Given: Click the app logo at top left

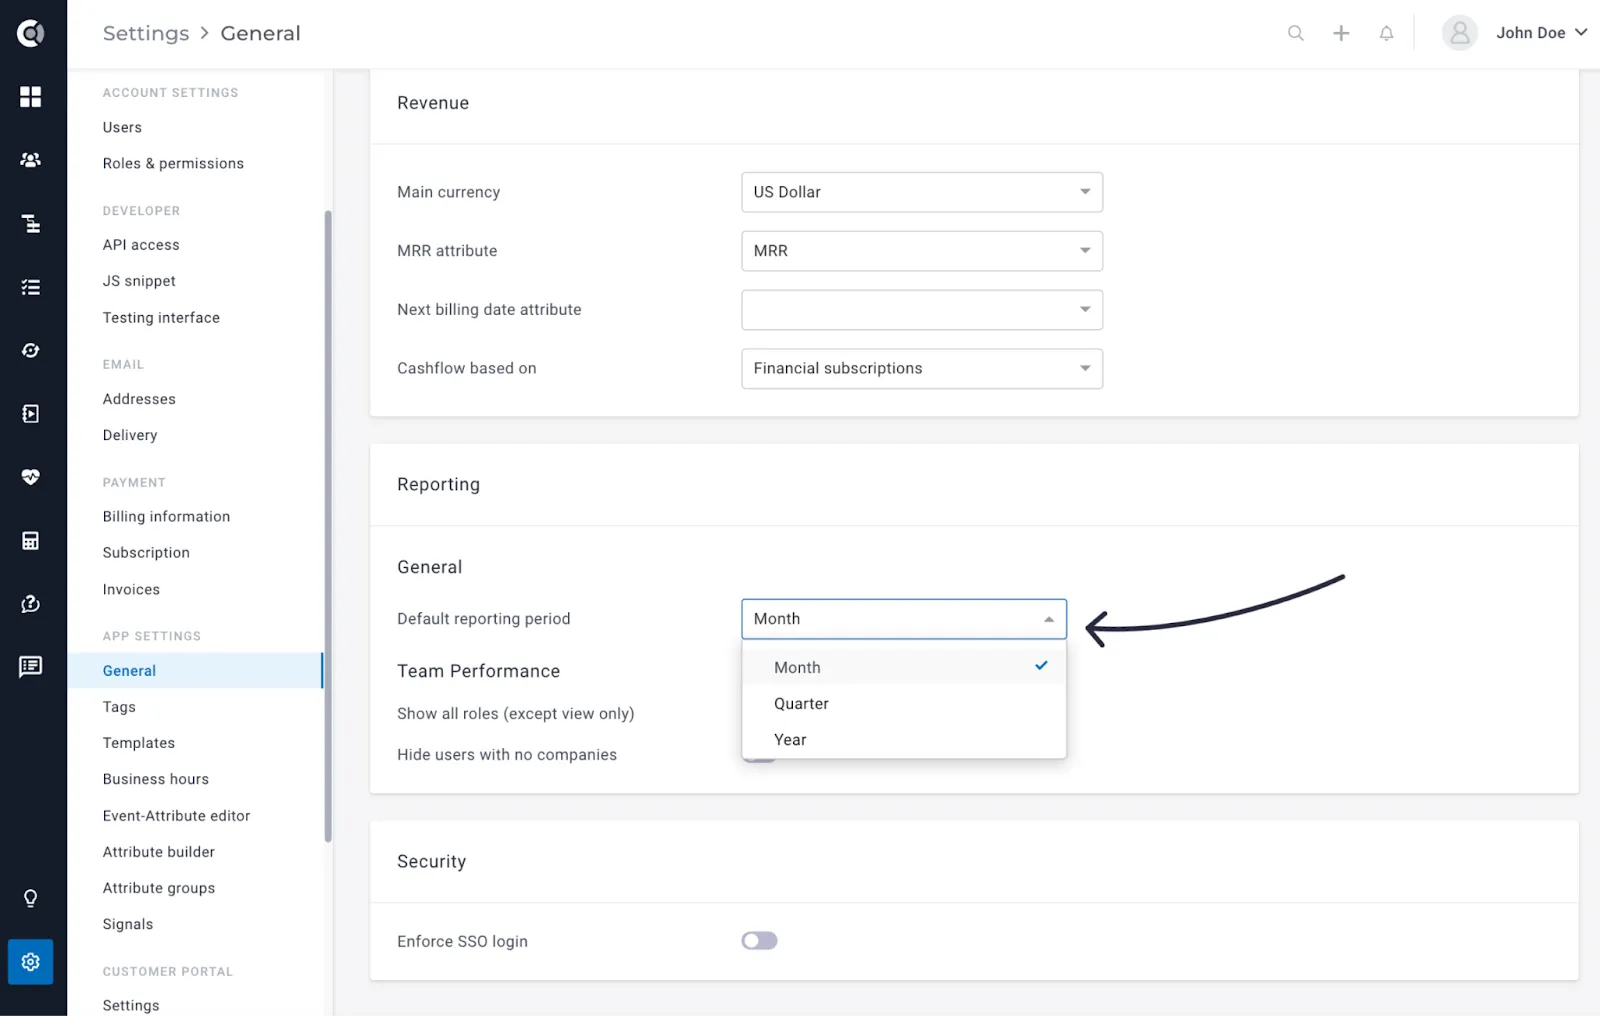Looking at the screenshot, I should [31, 34].
